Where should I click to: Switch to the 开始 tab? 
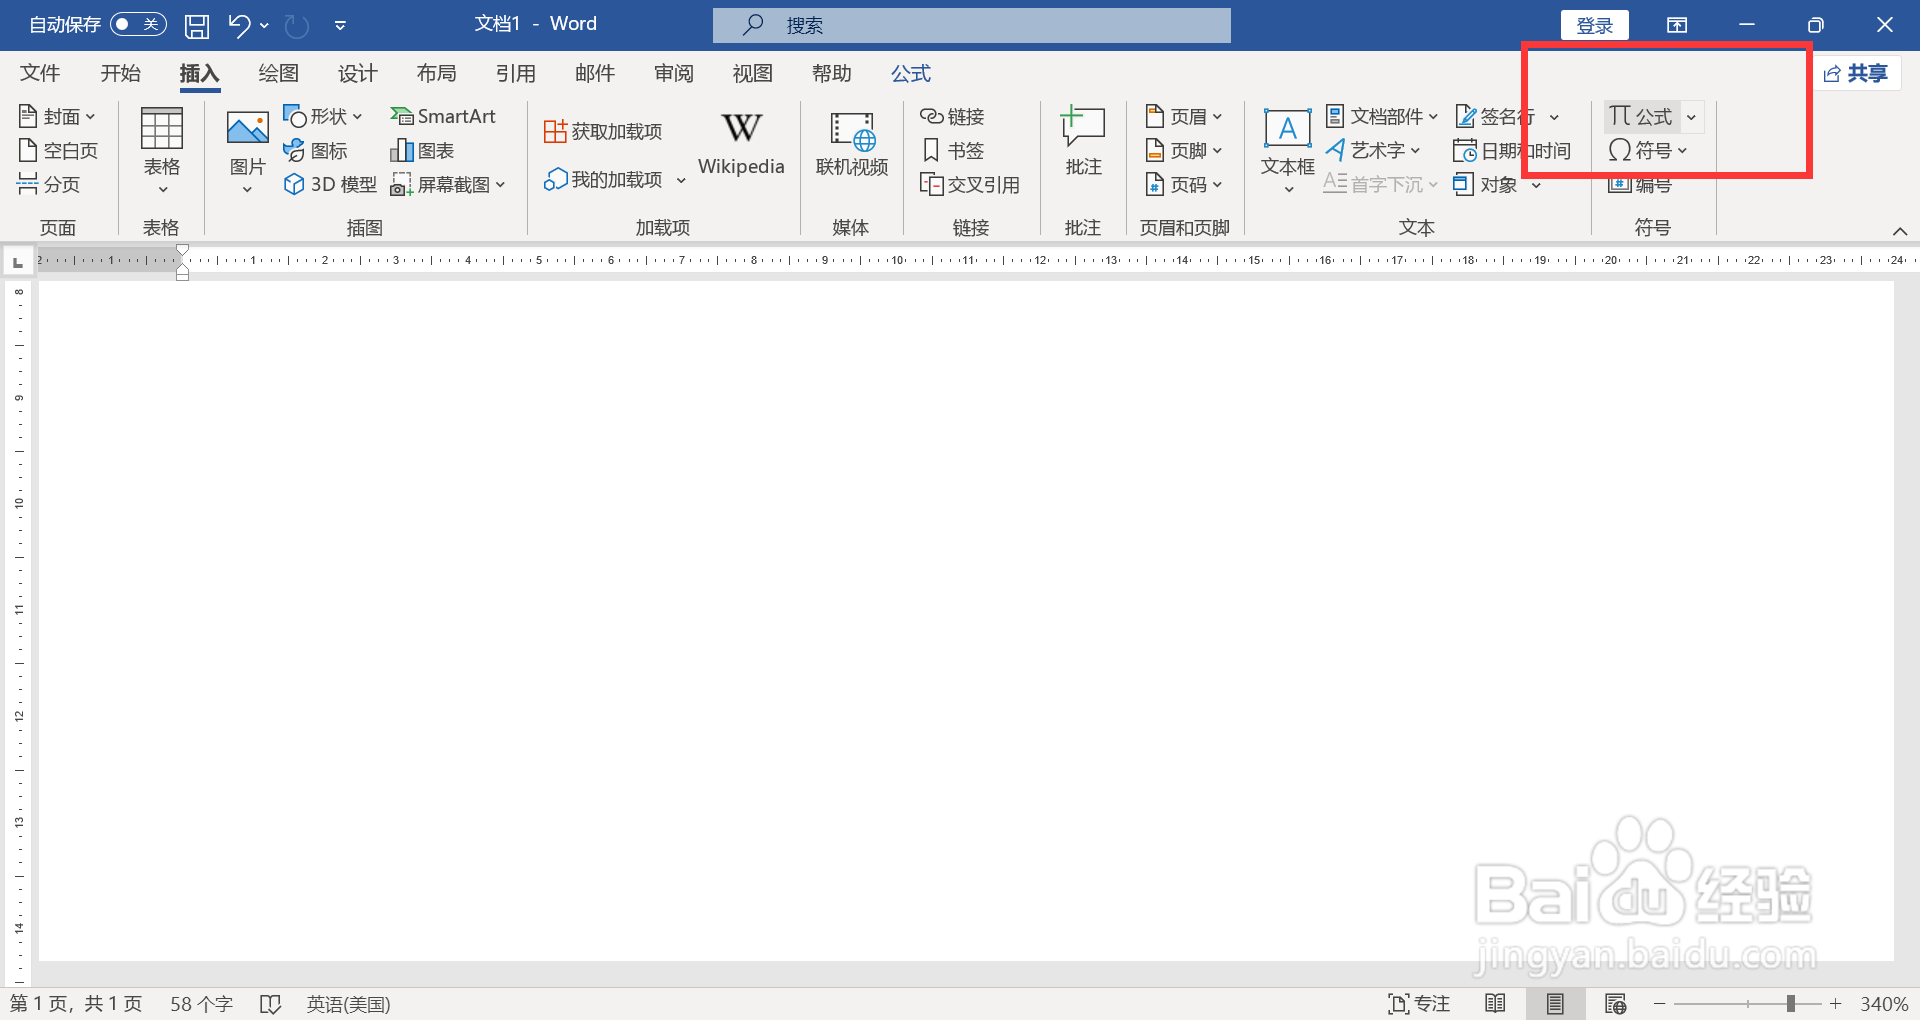click(x=121, y=73)
